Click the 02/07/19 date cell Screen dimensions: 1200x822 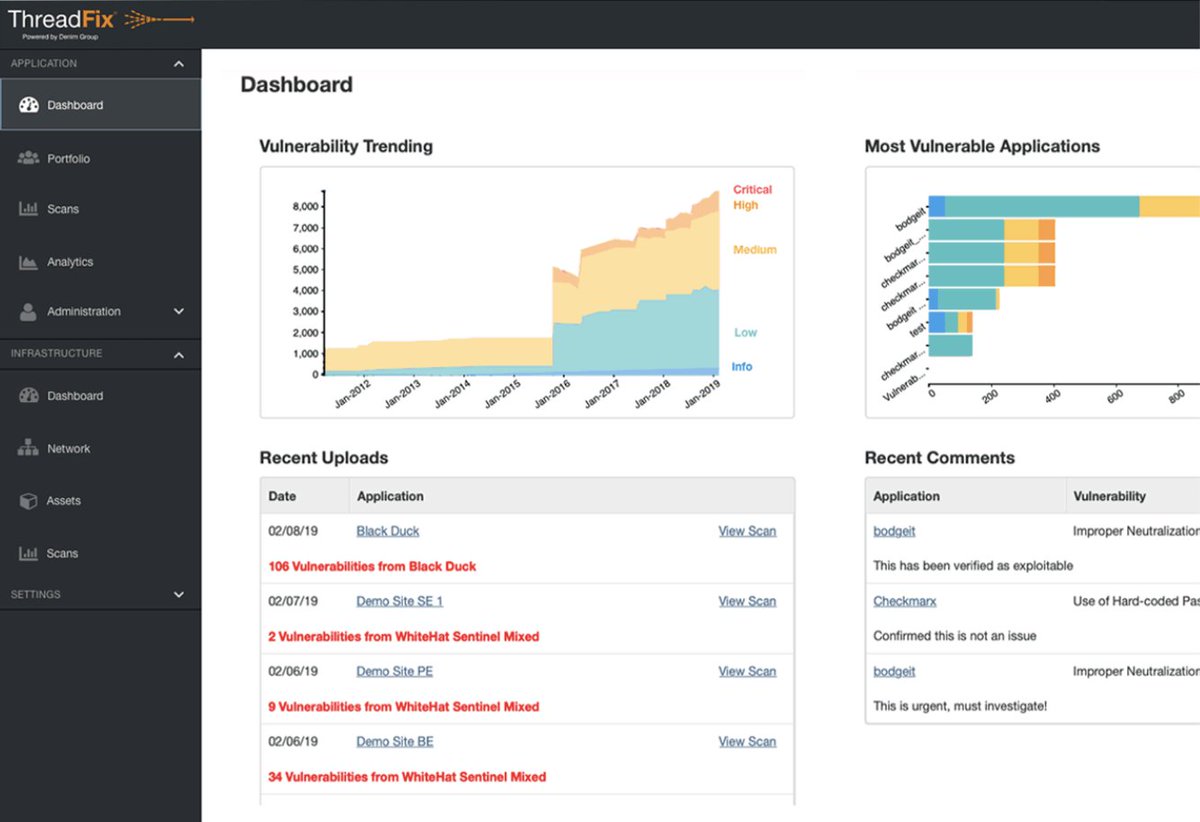pyautogui.click(x=293, y=601)
